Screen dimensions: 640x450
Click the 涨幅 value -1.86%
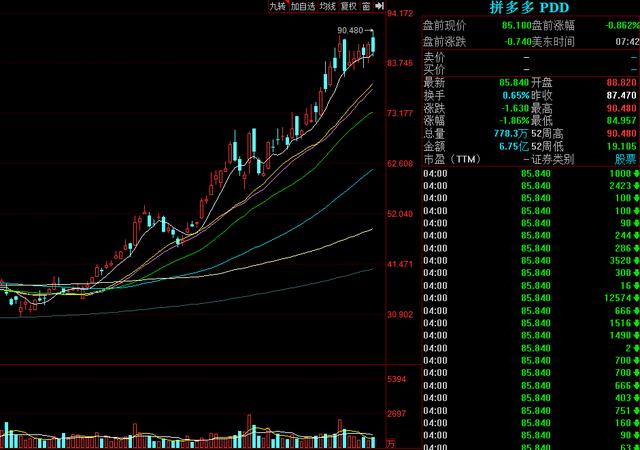514,120
